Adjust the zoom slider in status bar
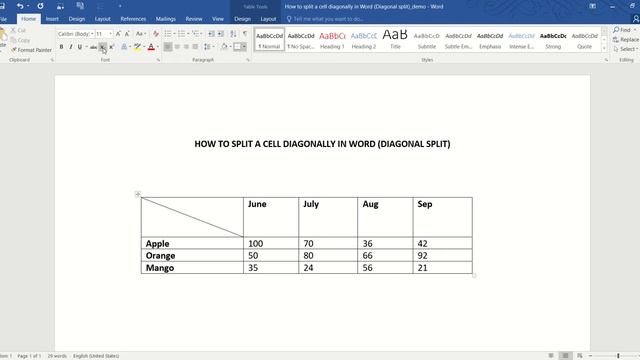Viewport: 640px width, 360px height. point(618,356)
